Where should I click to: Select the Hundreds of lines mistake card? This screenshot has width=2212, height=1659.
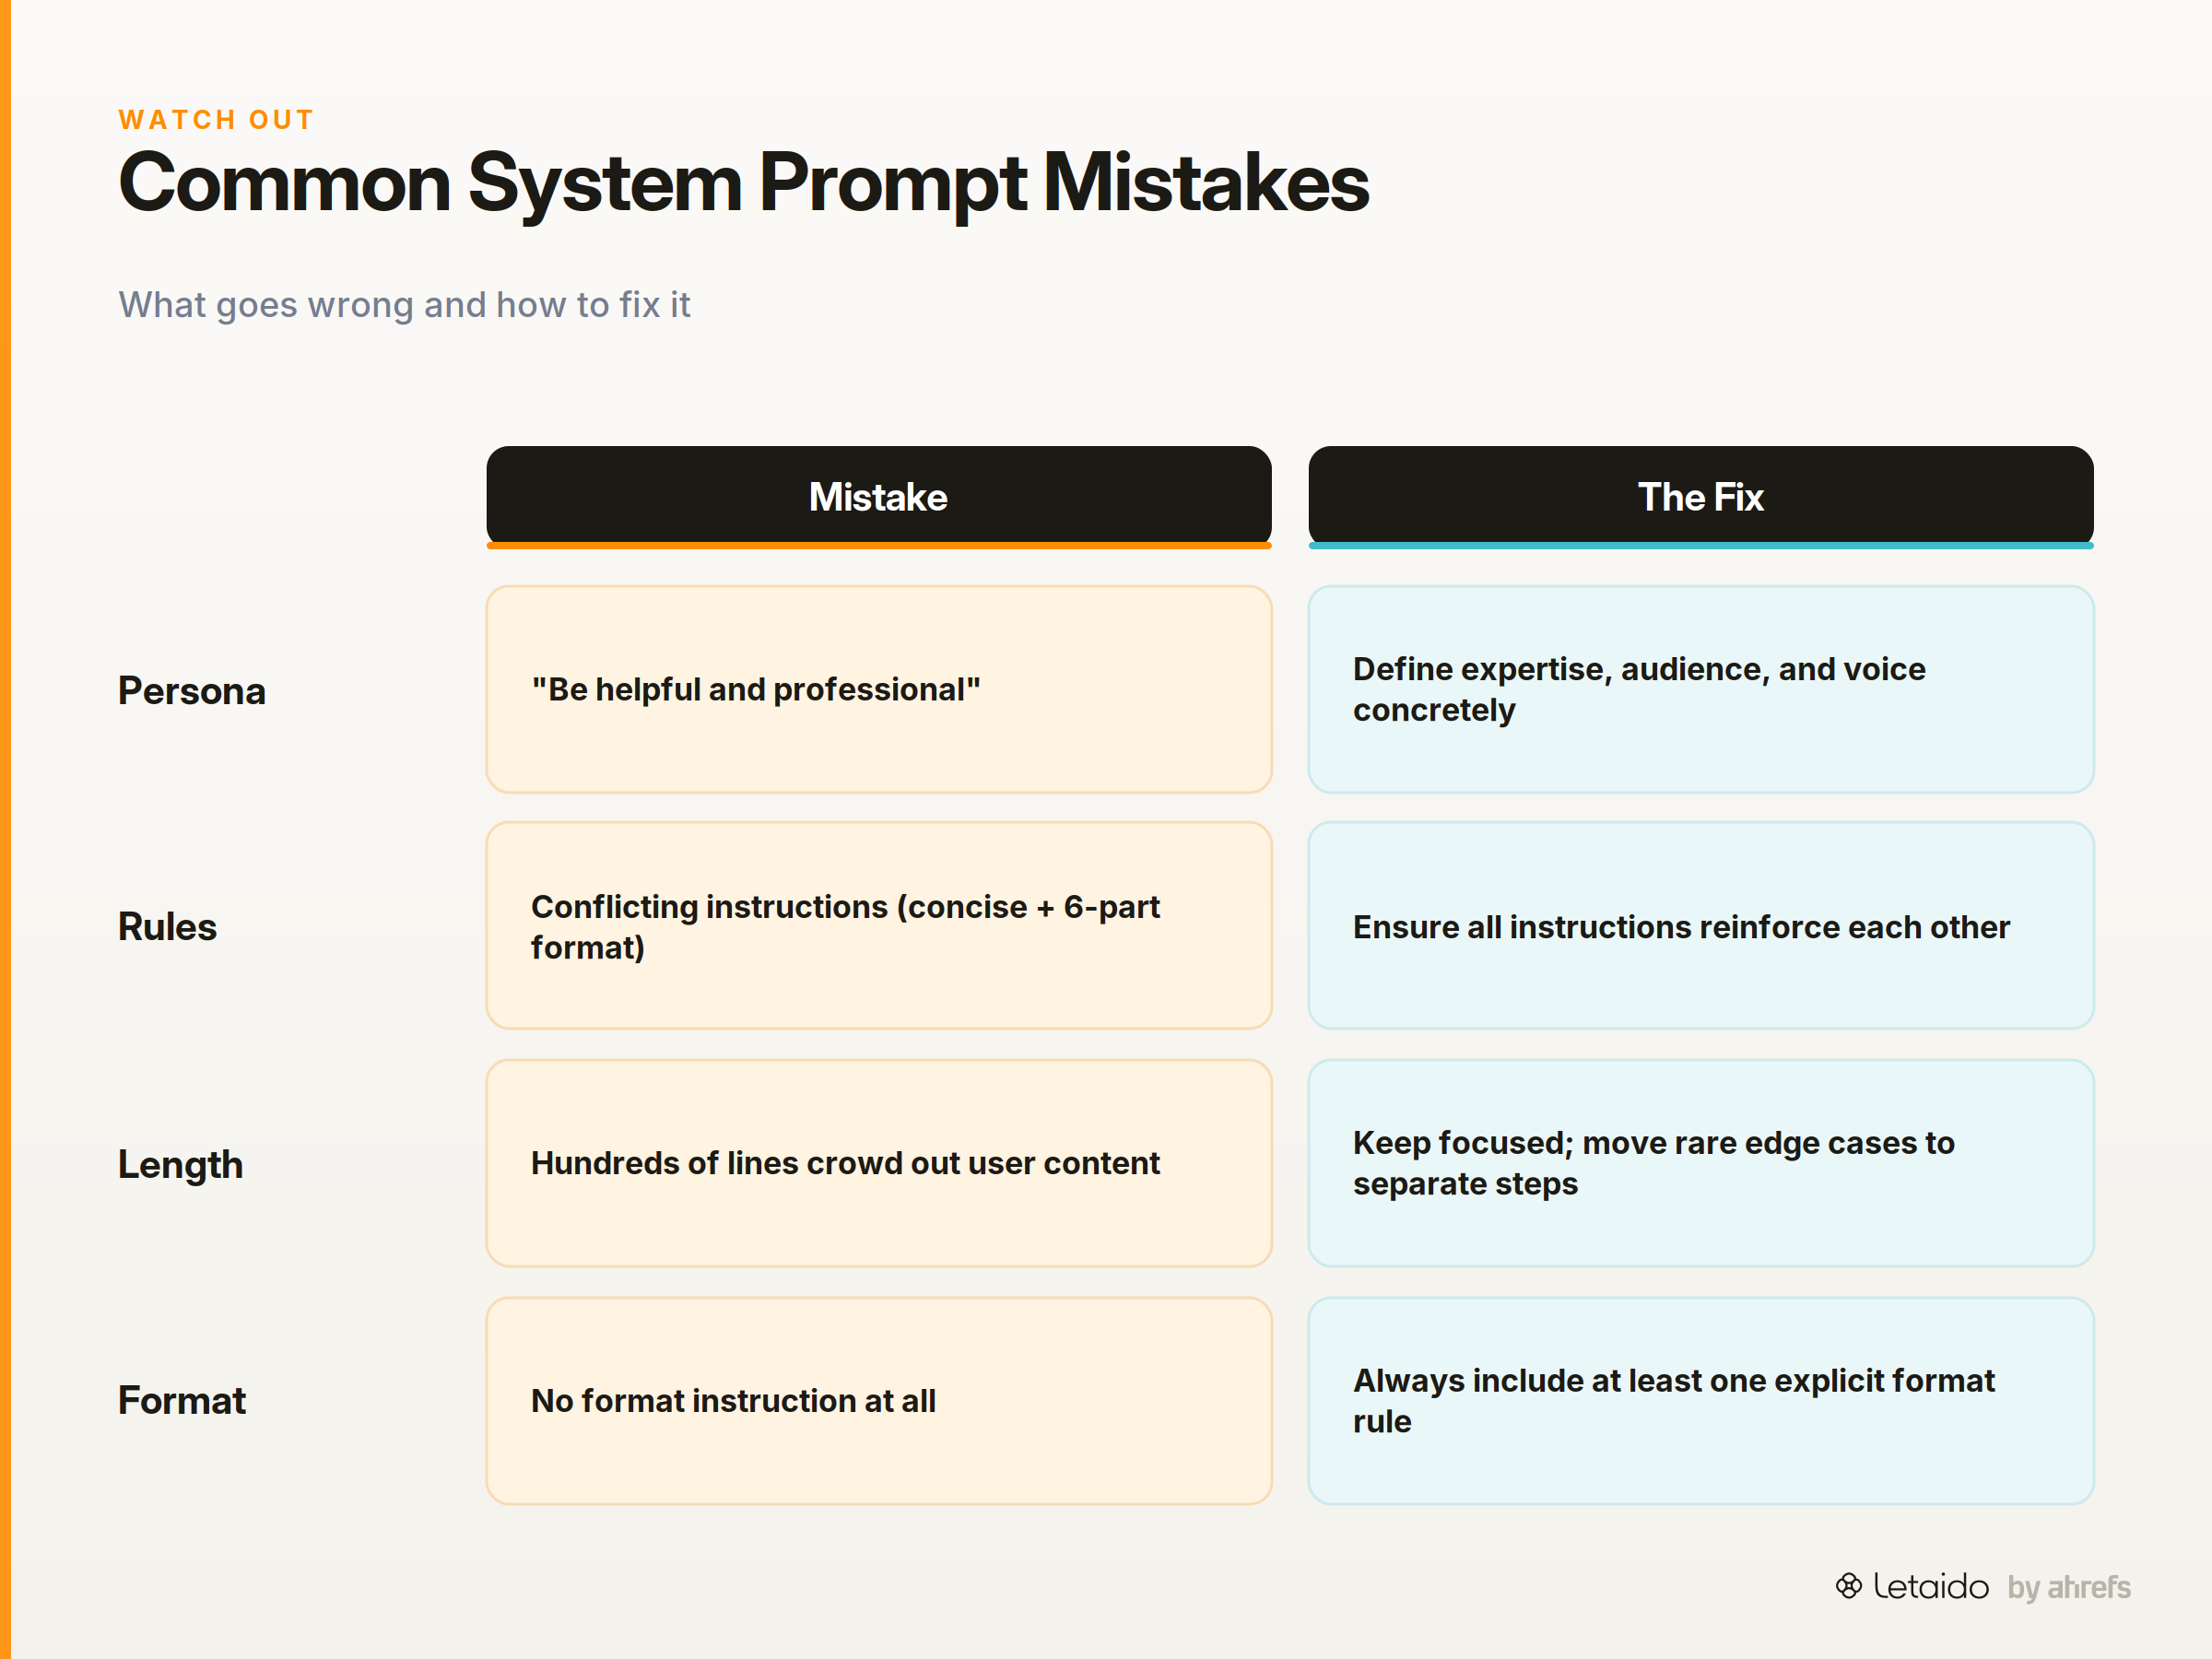click(879, 1164)
